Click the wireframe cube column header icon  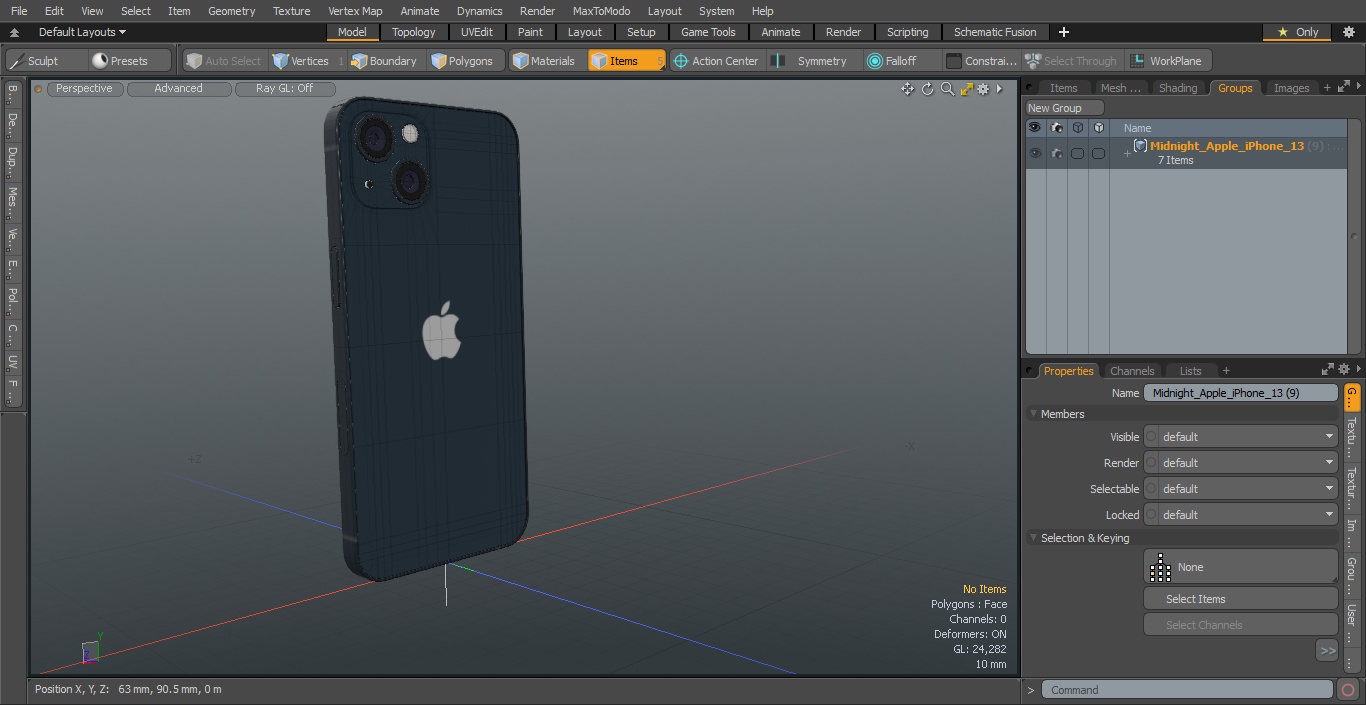(1077, 128)
